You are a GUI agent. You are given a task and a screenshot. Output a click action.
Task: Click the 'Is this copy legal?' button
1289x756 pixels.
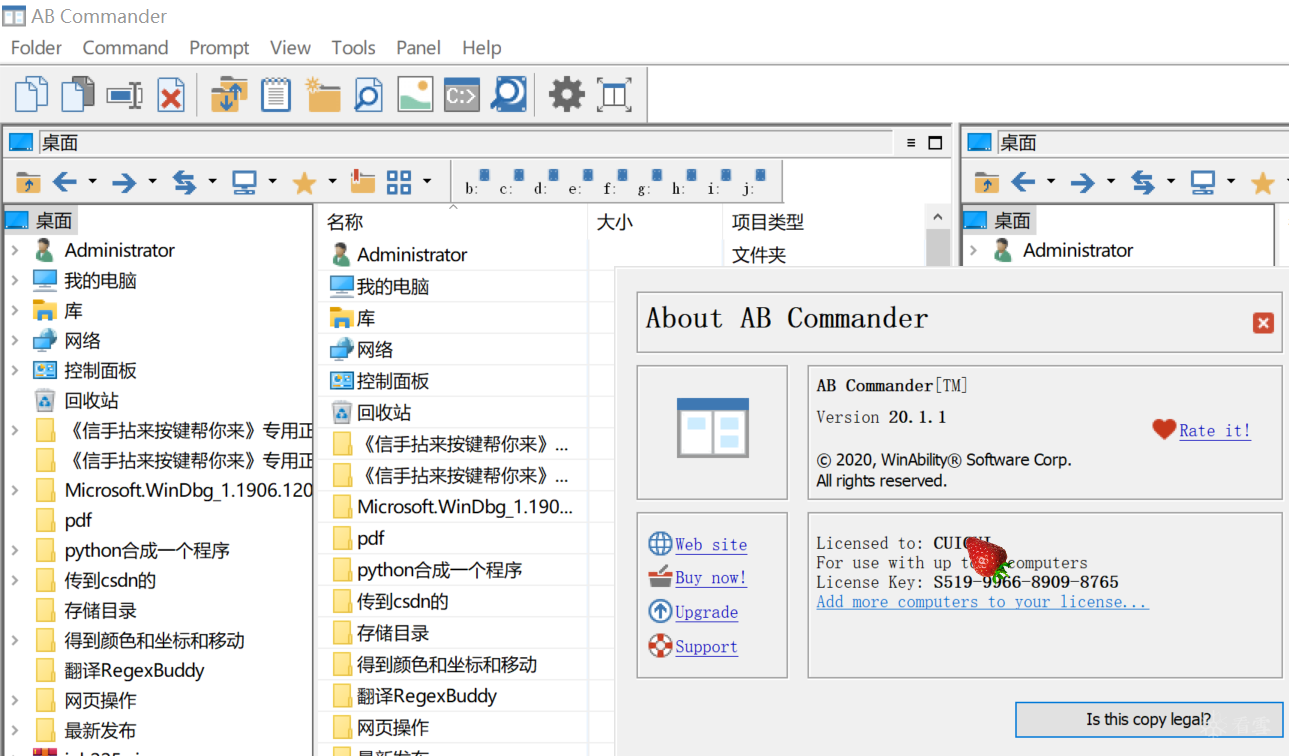(1149, 719)
